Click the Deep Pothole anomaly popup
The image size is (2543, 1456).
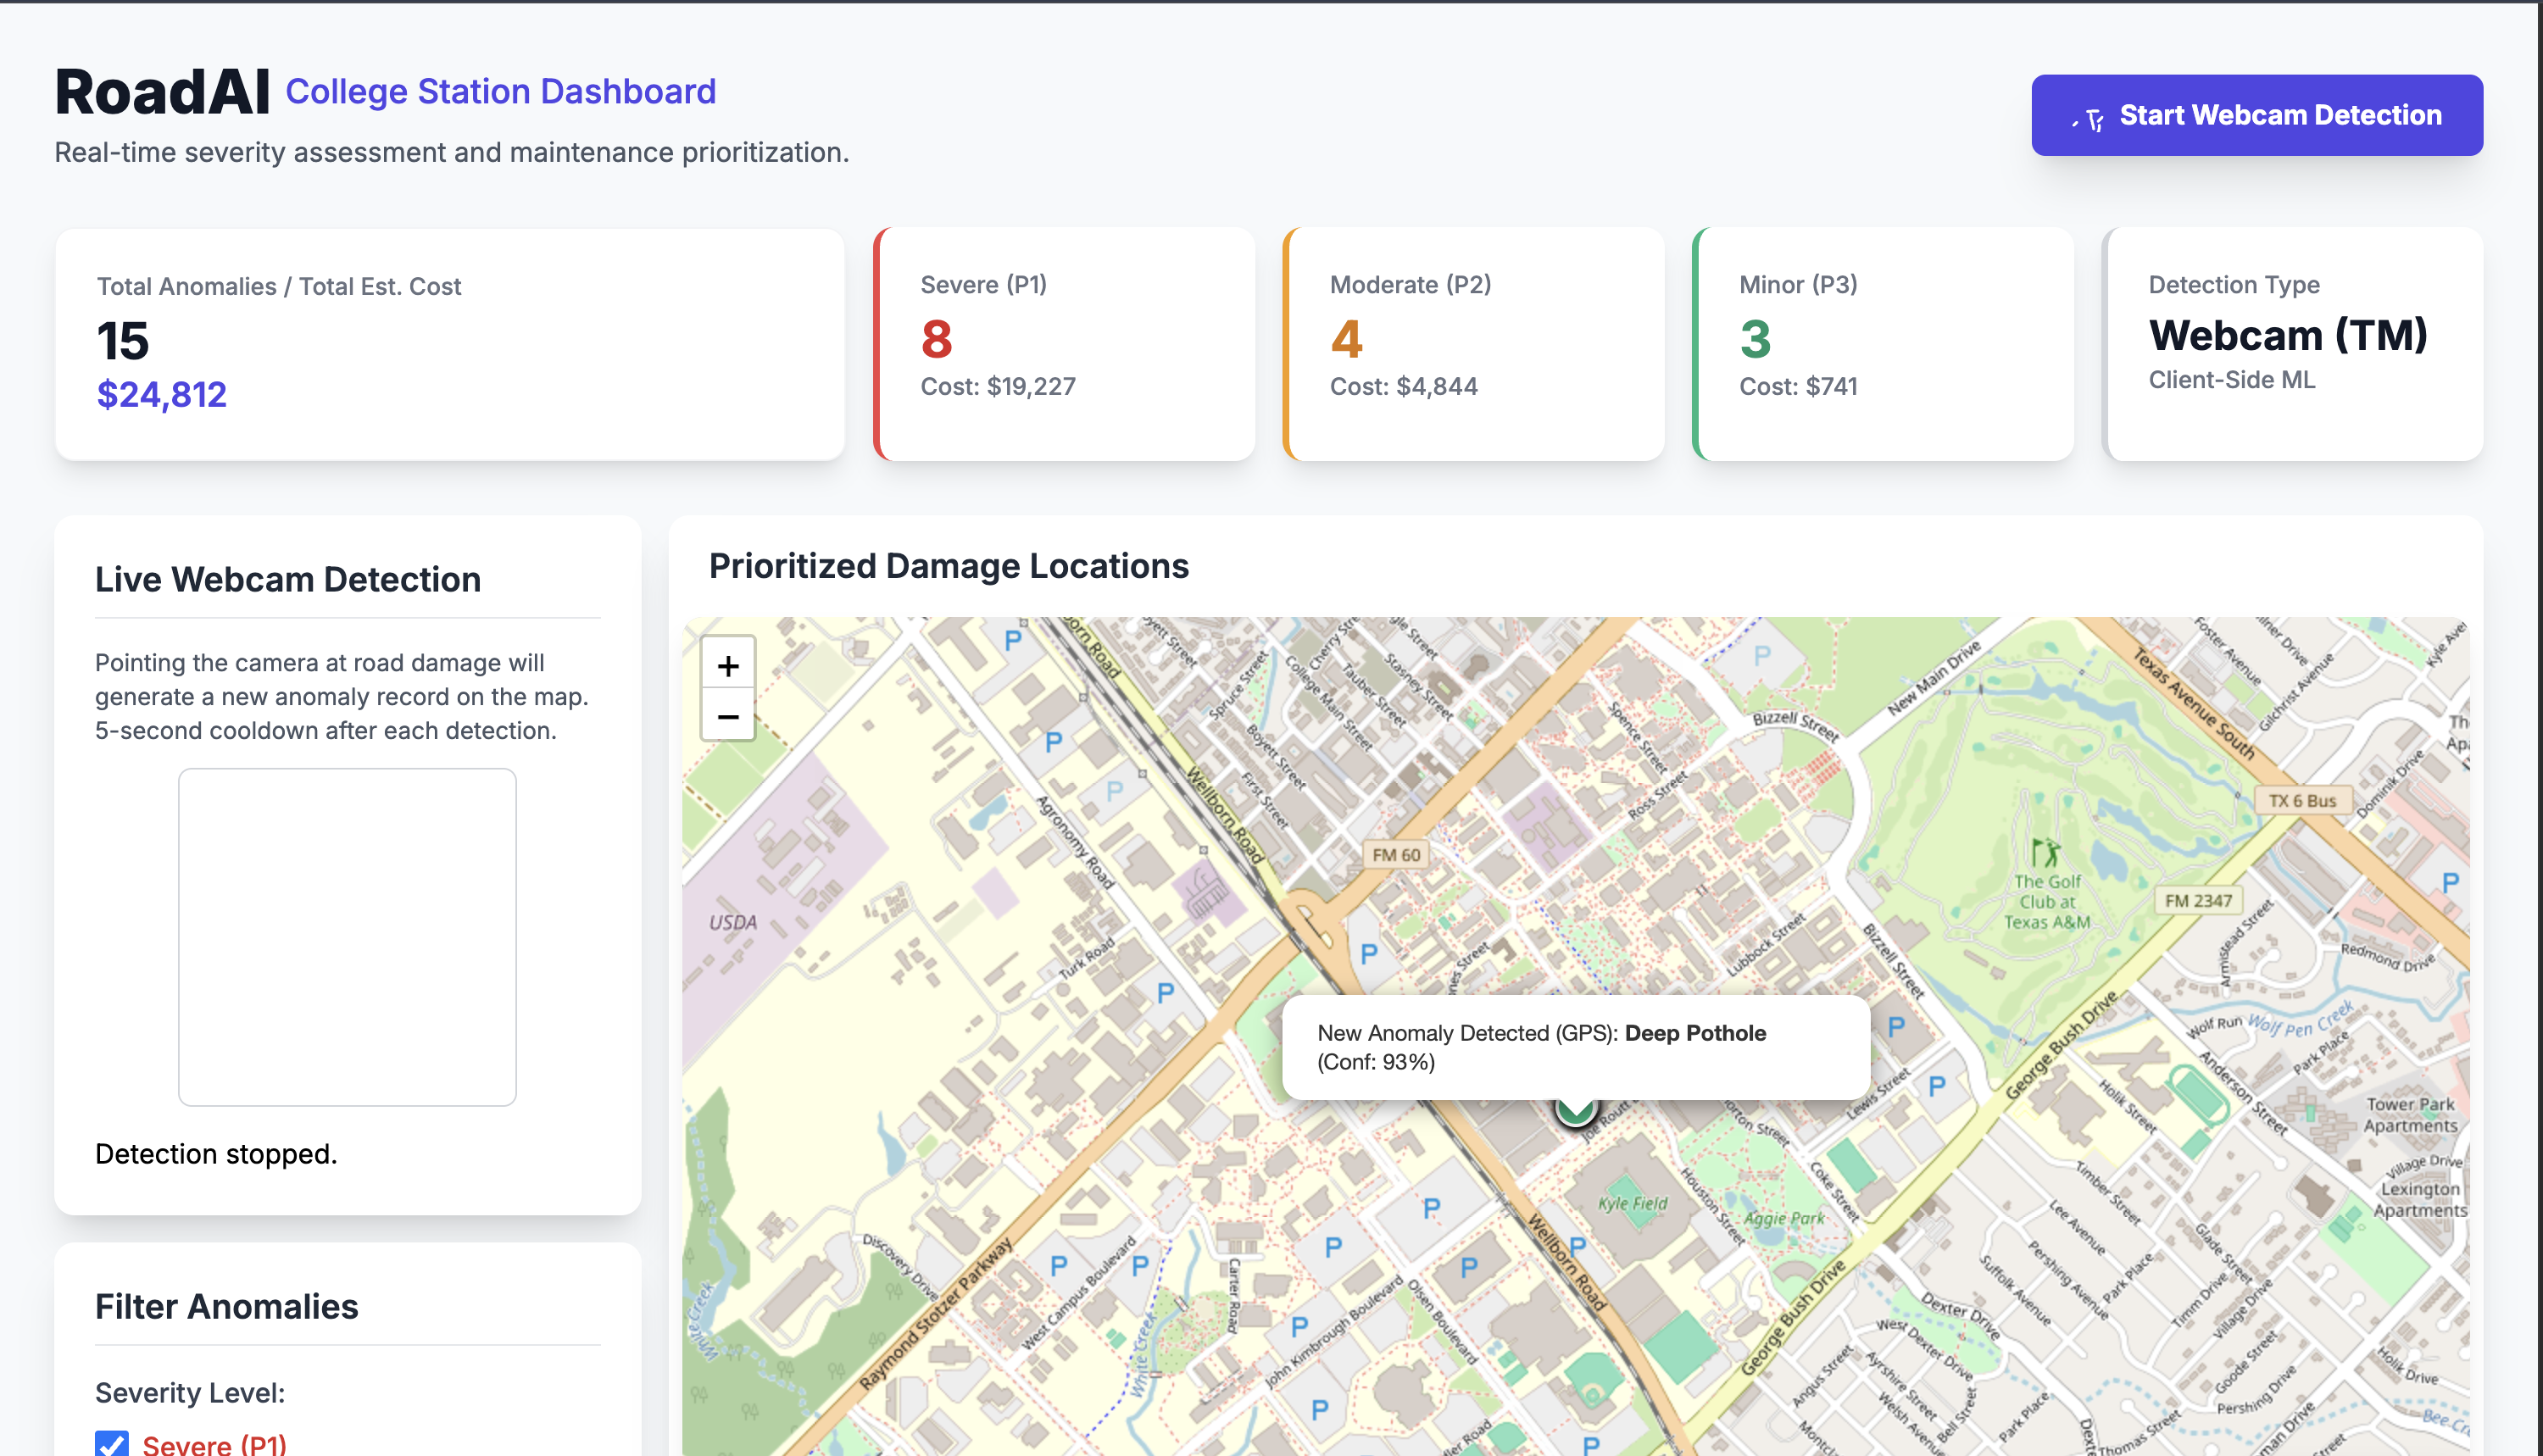(1575, 1047)
